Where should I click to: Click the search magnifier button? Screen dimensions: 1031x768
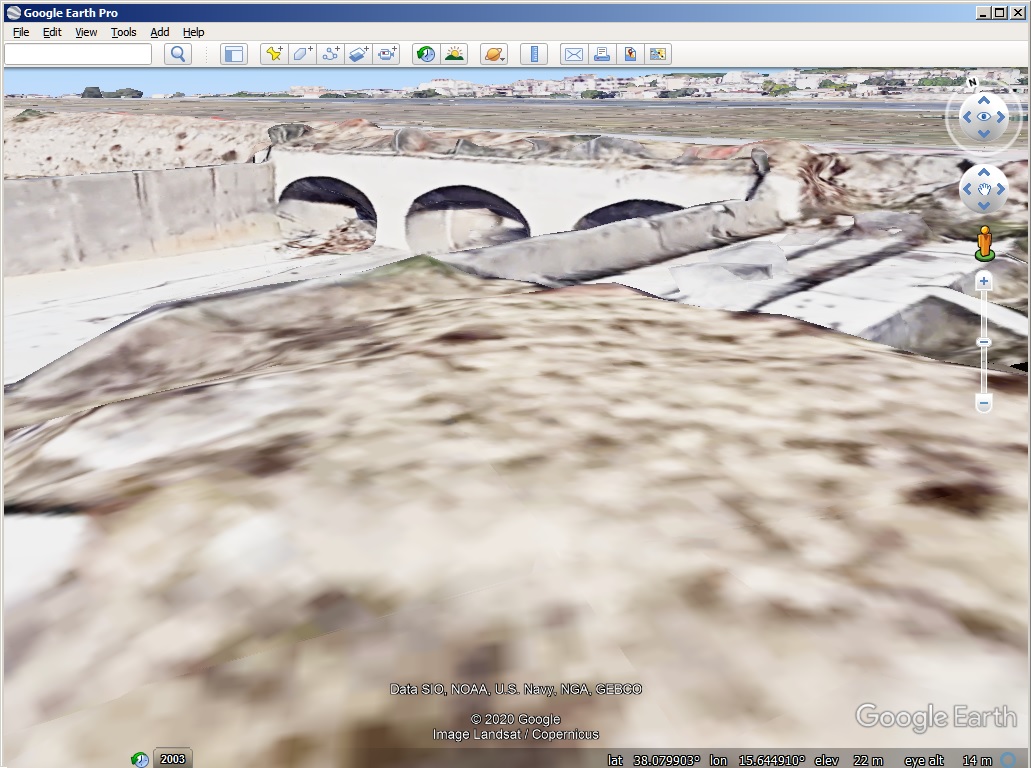[x=177, y=54]
